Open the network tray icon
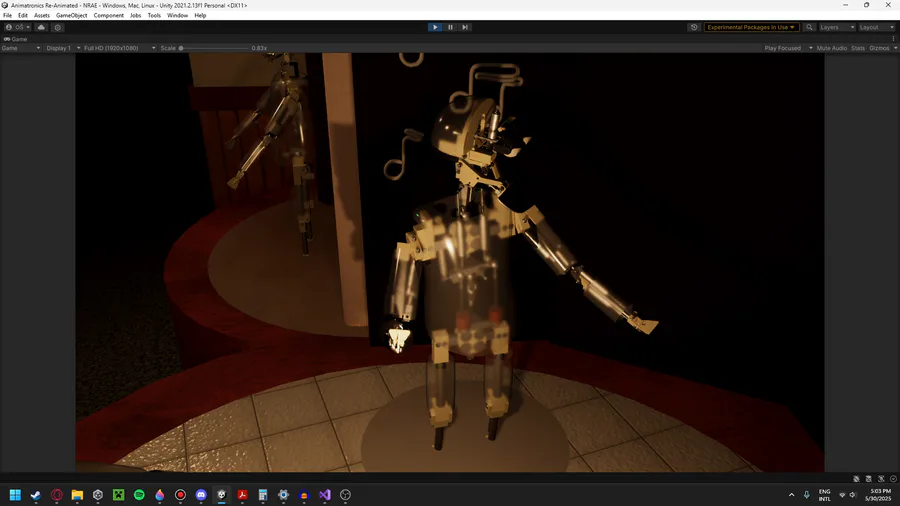The width and height of the screenshot is (900, 506). (x=842, y=495)
